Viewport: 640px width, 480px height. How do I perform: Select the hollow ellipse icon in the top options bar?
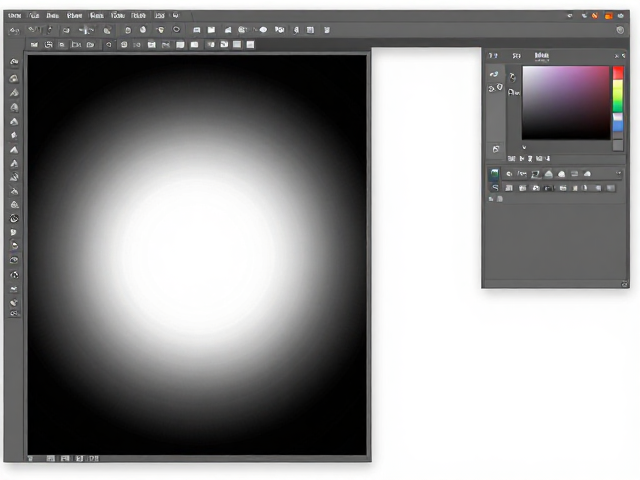[x=176, y=29]
